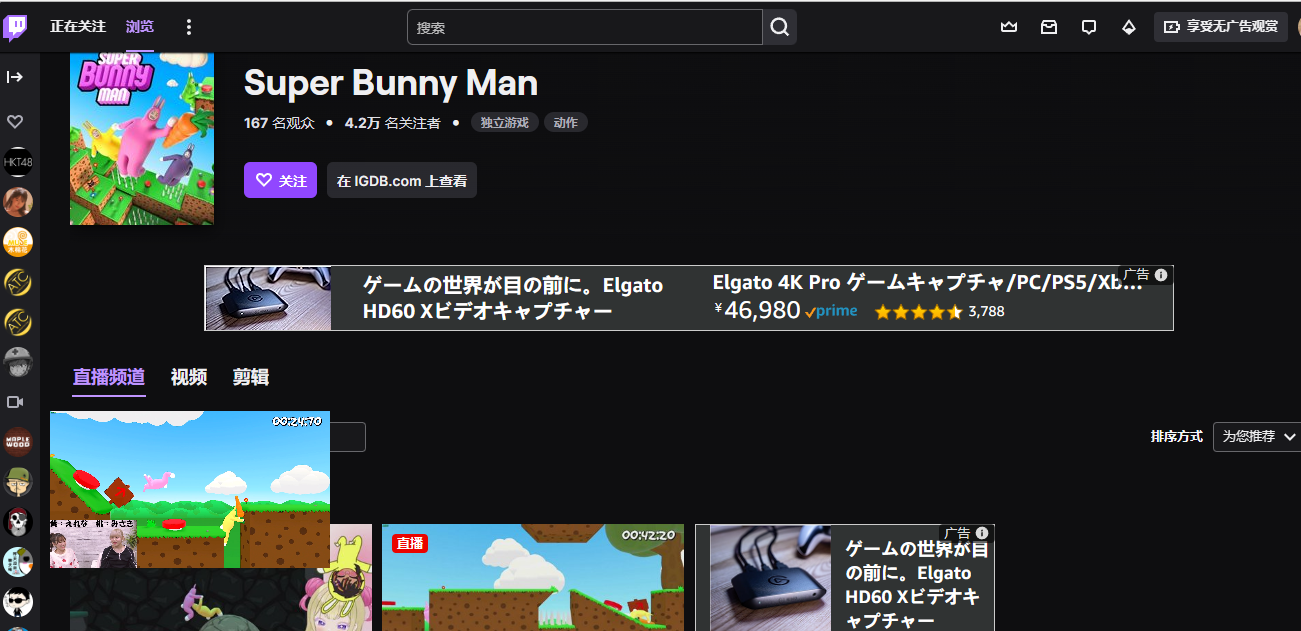
Task: Enable ad-free viewing via 享受无广告观赏
Action: point(1220,27)
